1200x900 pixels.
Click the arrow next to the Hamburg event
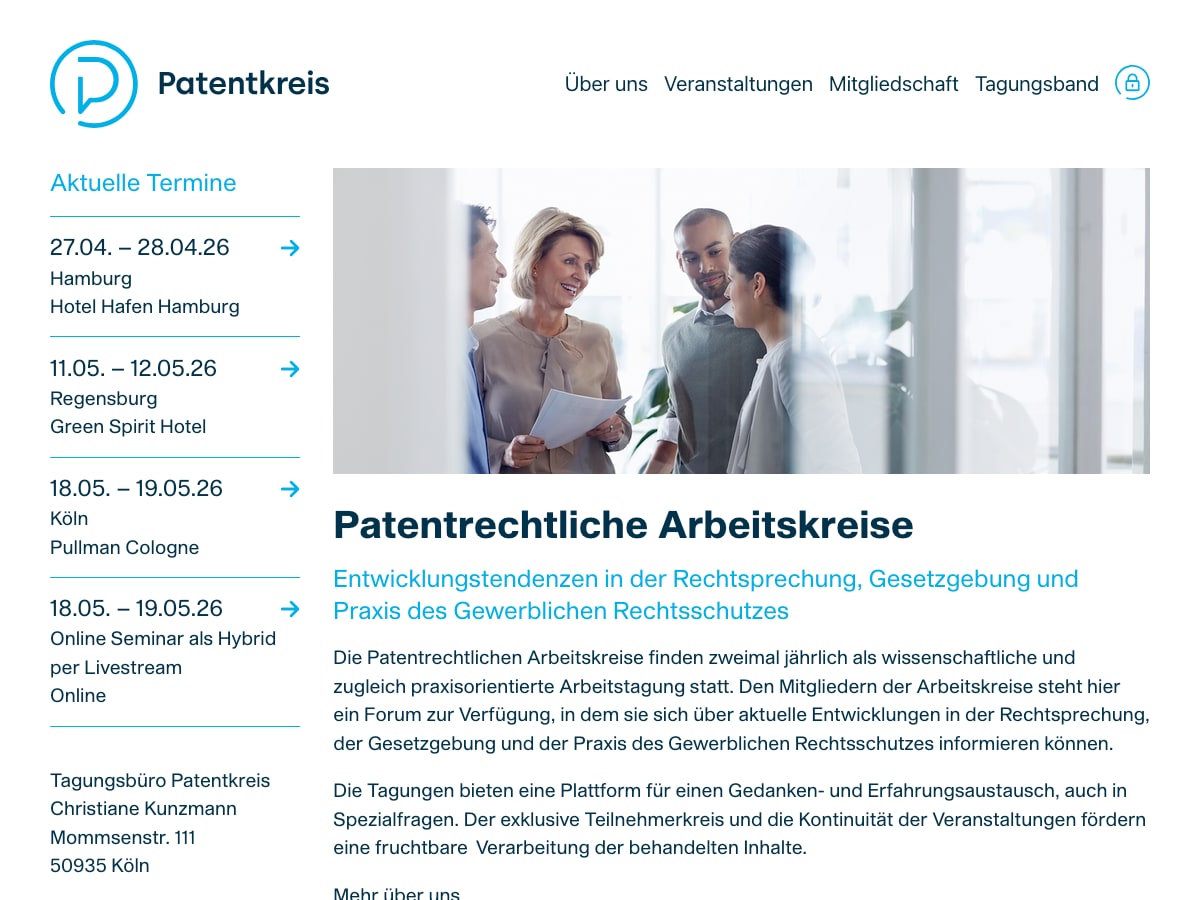point(290,248)
